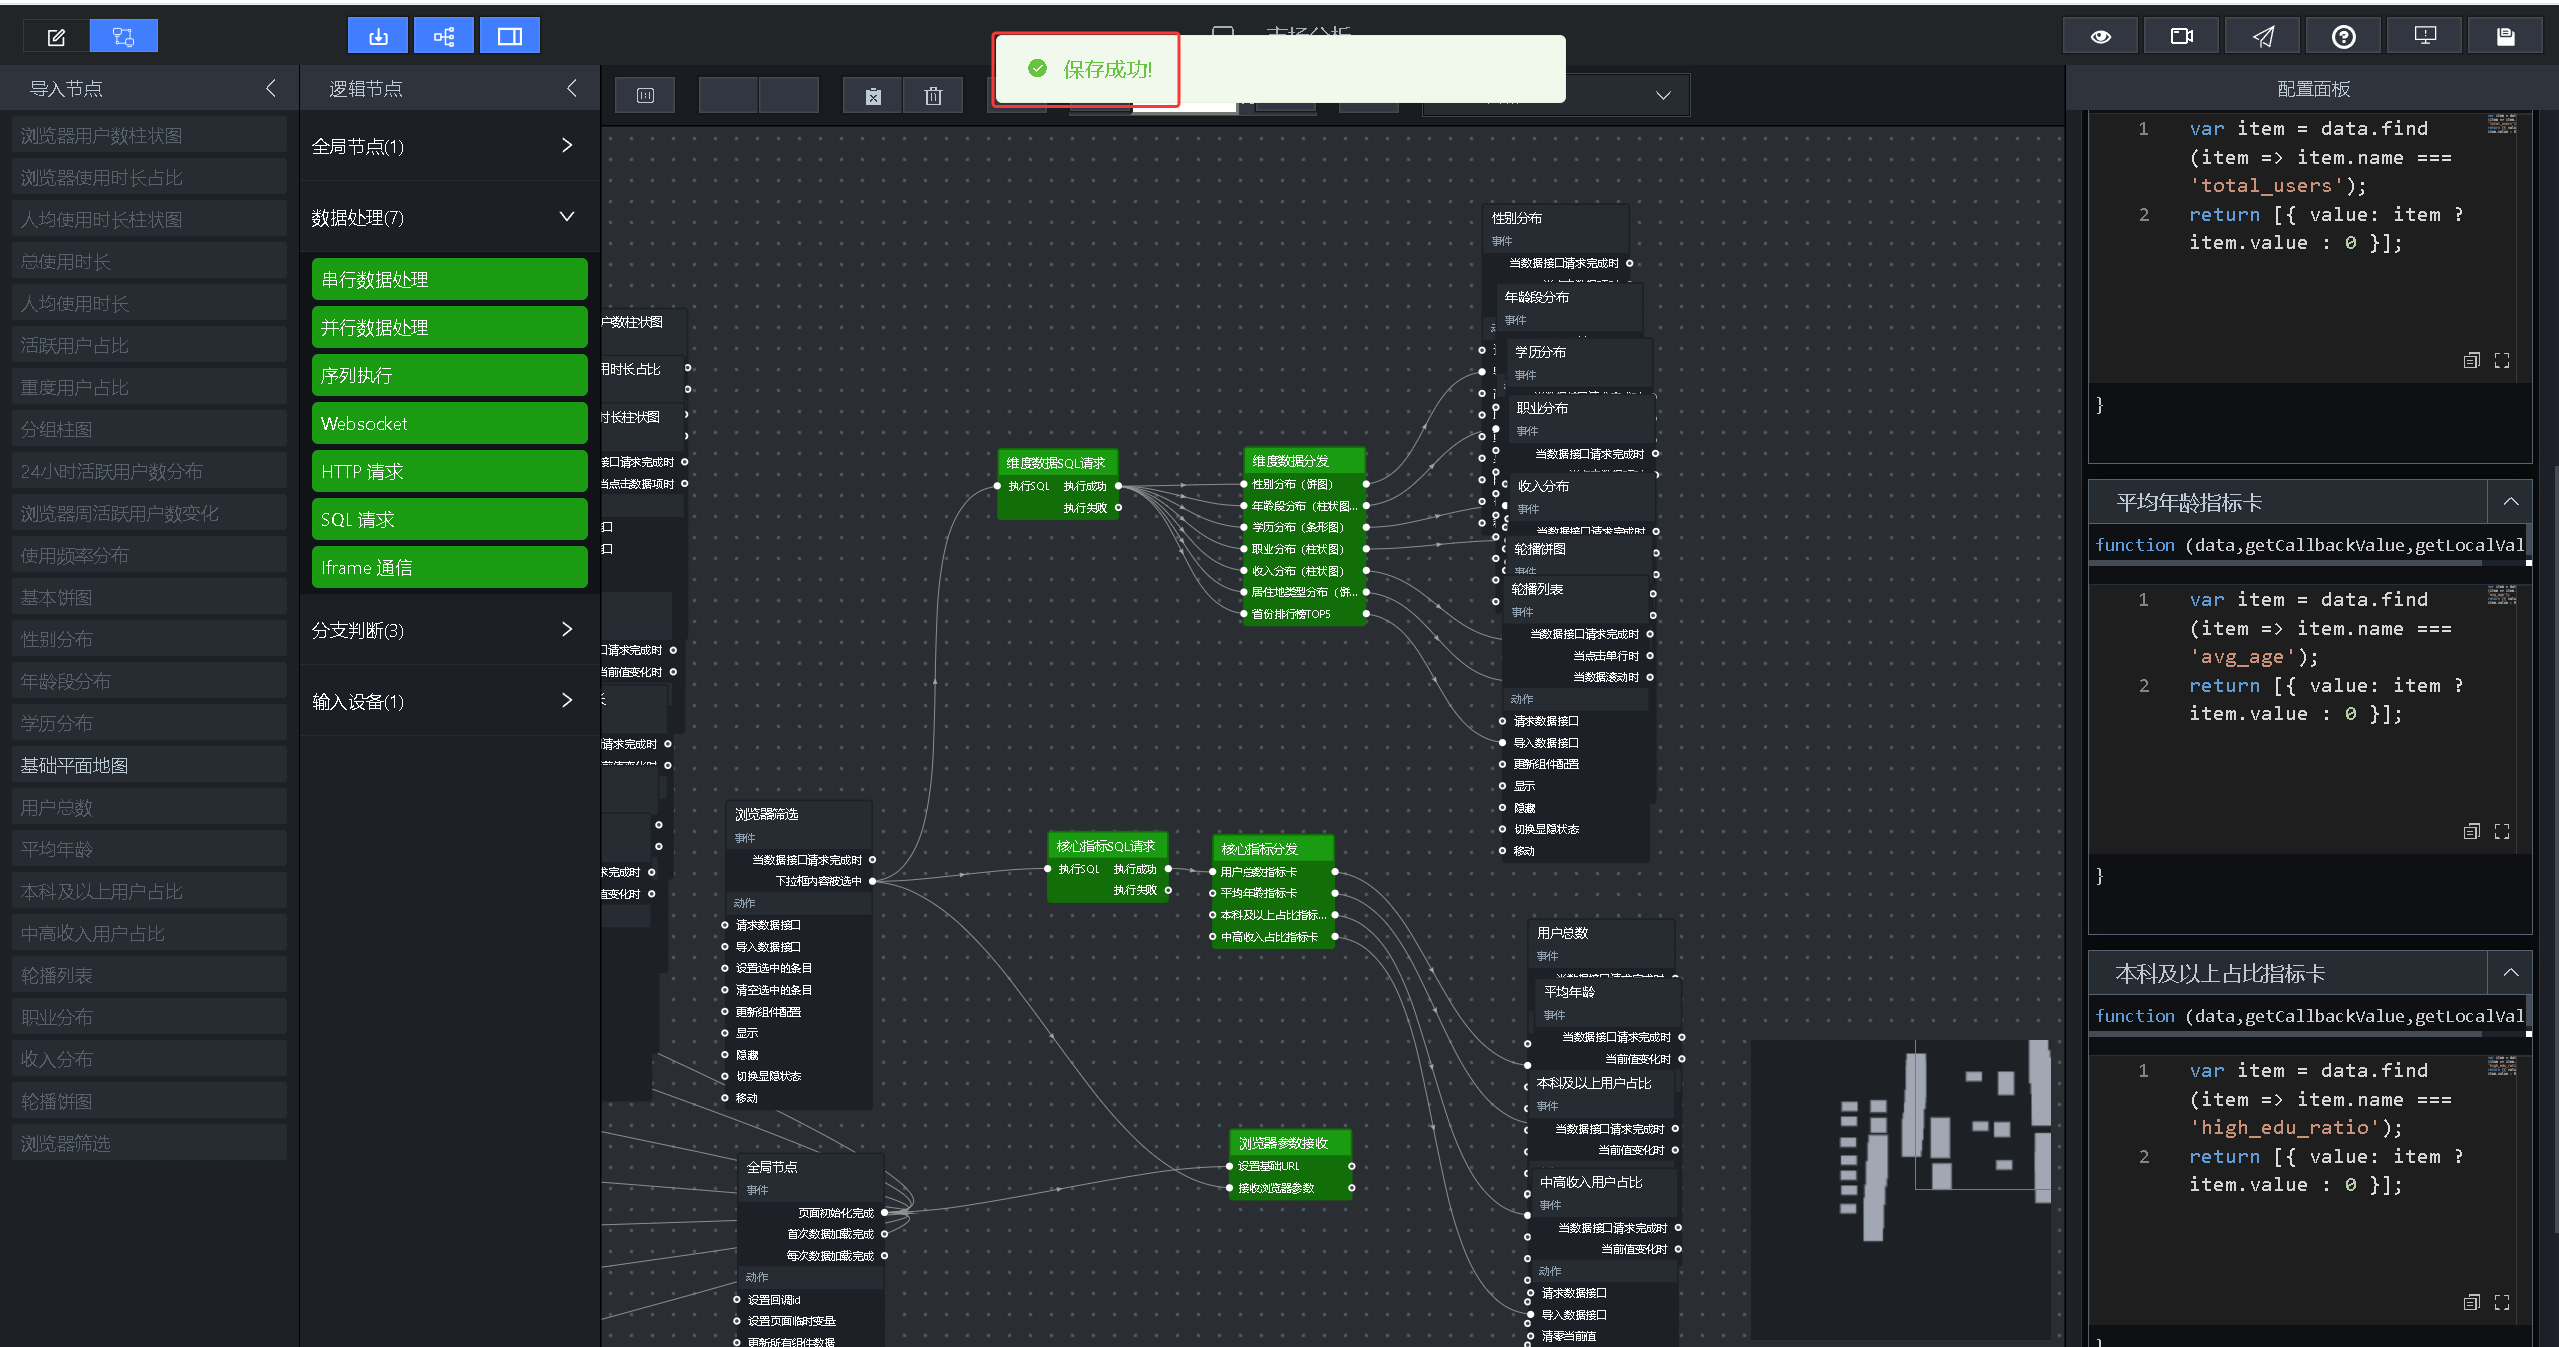The image size is (2559, 1347).
Task: Copy code of the high_edu_ratio editor
Action: pos(2472,1302)
